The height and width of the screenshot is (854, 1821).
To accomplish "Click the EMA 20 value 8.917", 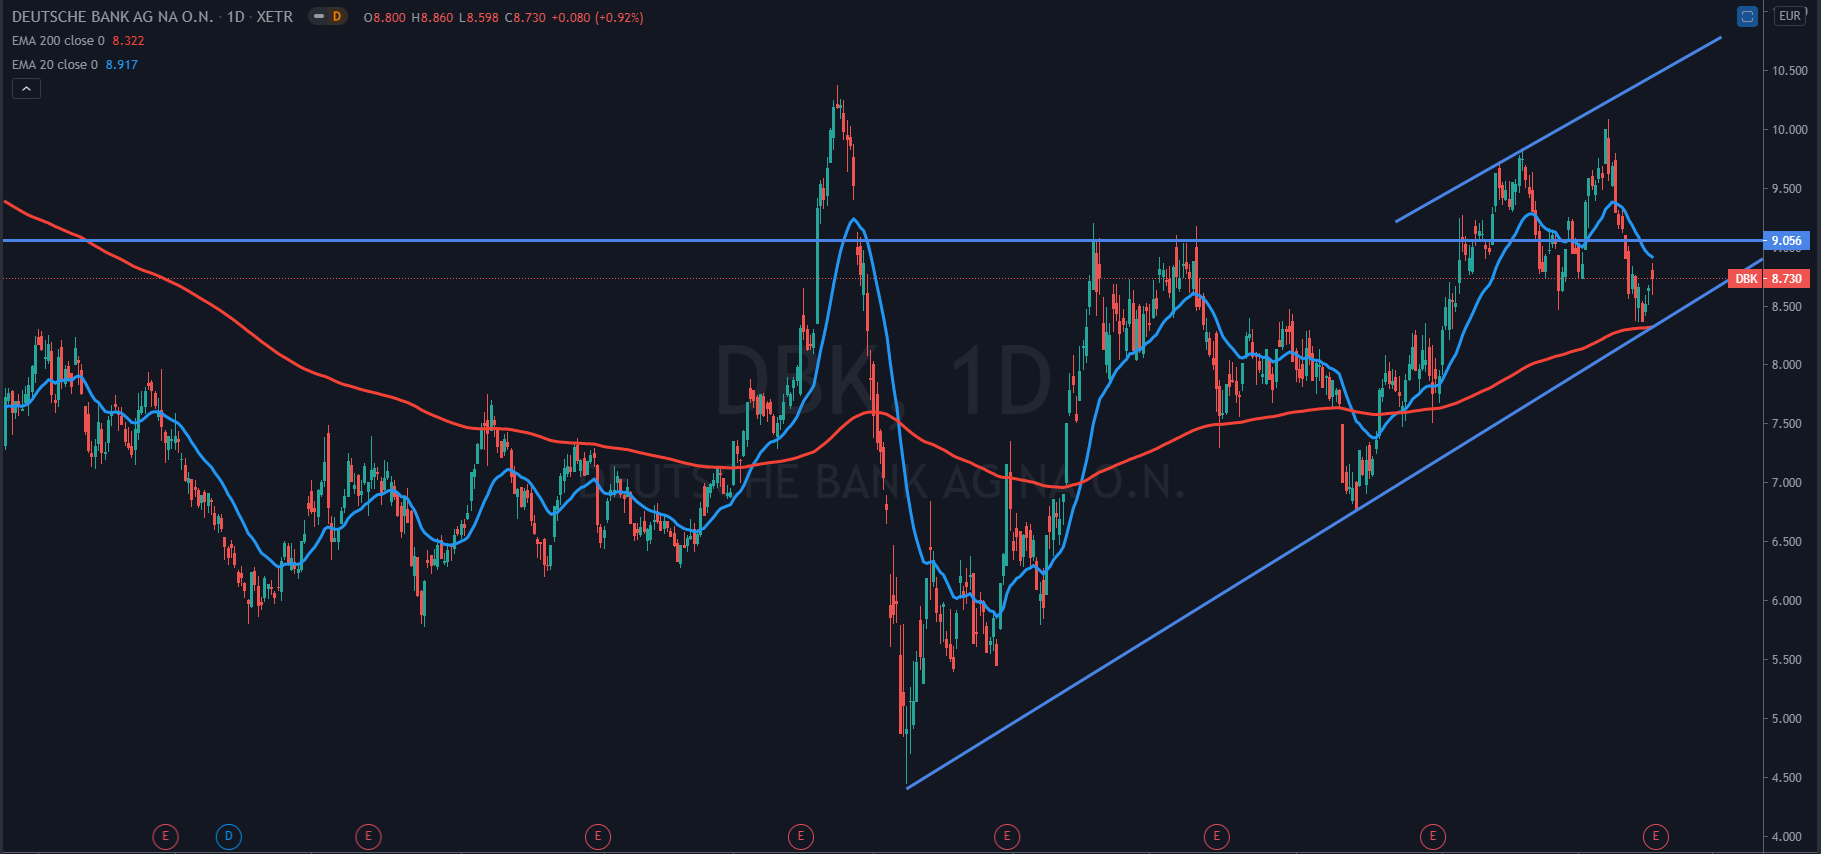I will coord(122,65).
